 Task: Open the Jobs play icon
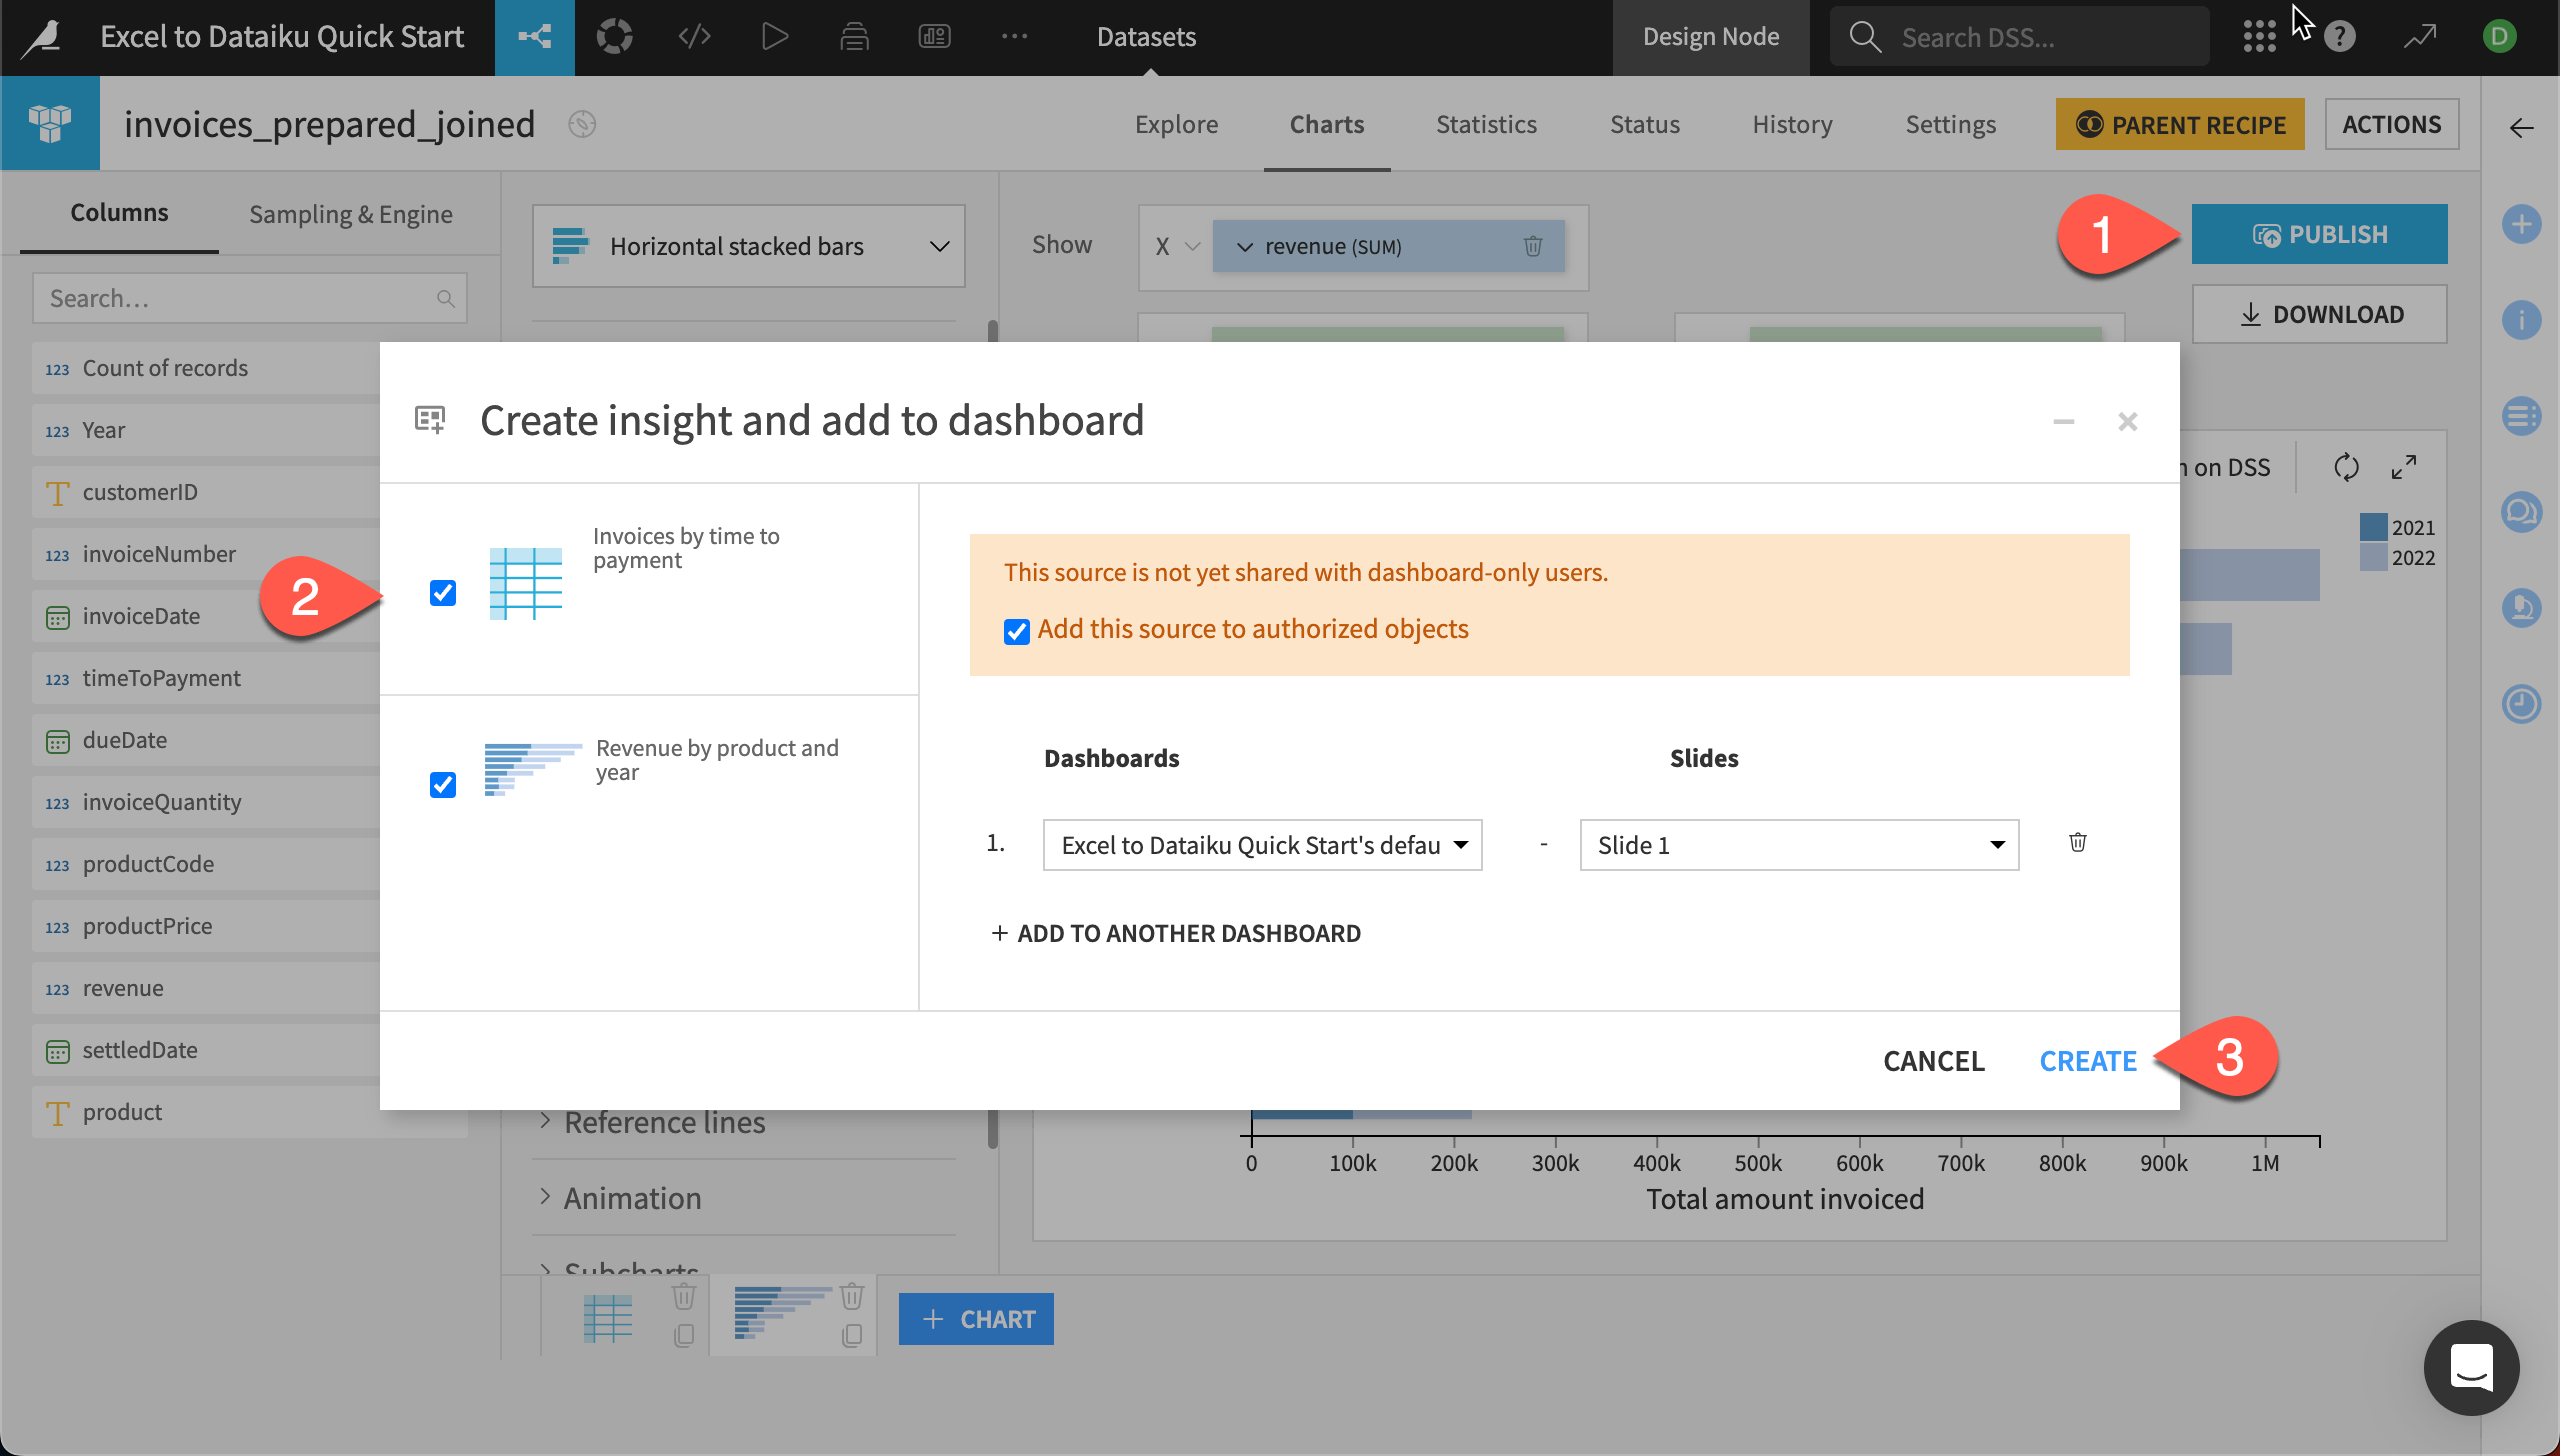tap(774, 36)
